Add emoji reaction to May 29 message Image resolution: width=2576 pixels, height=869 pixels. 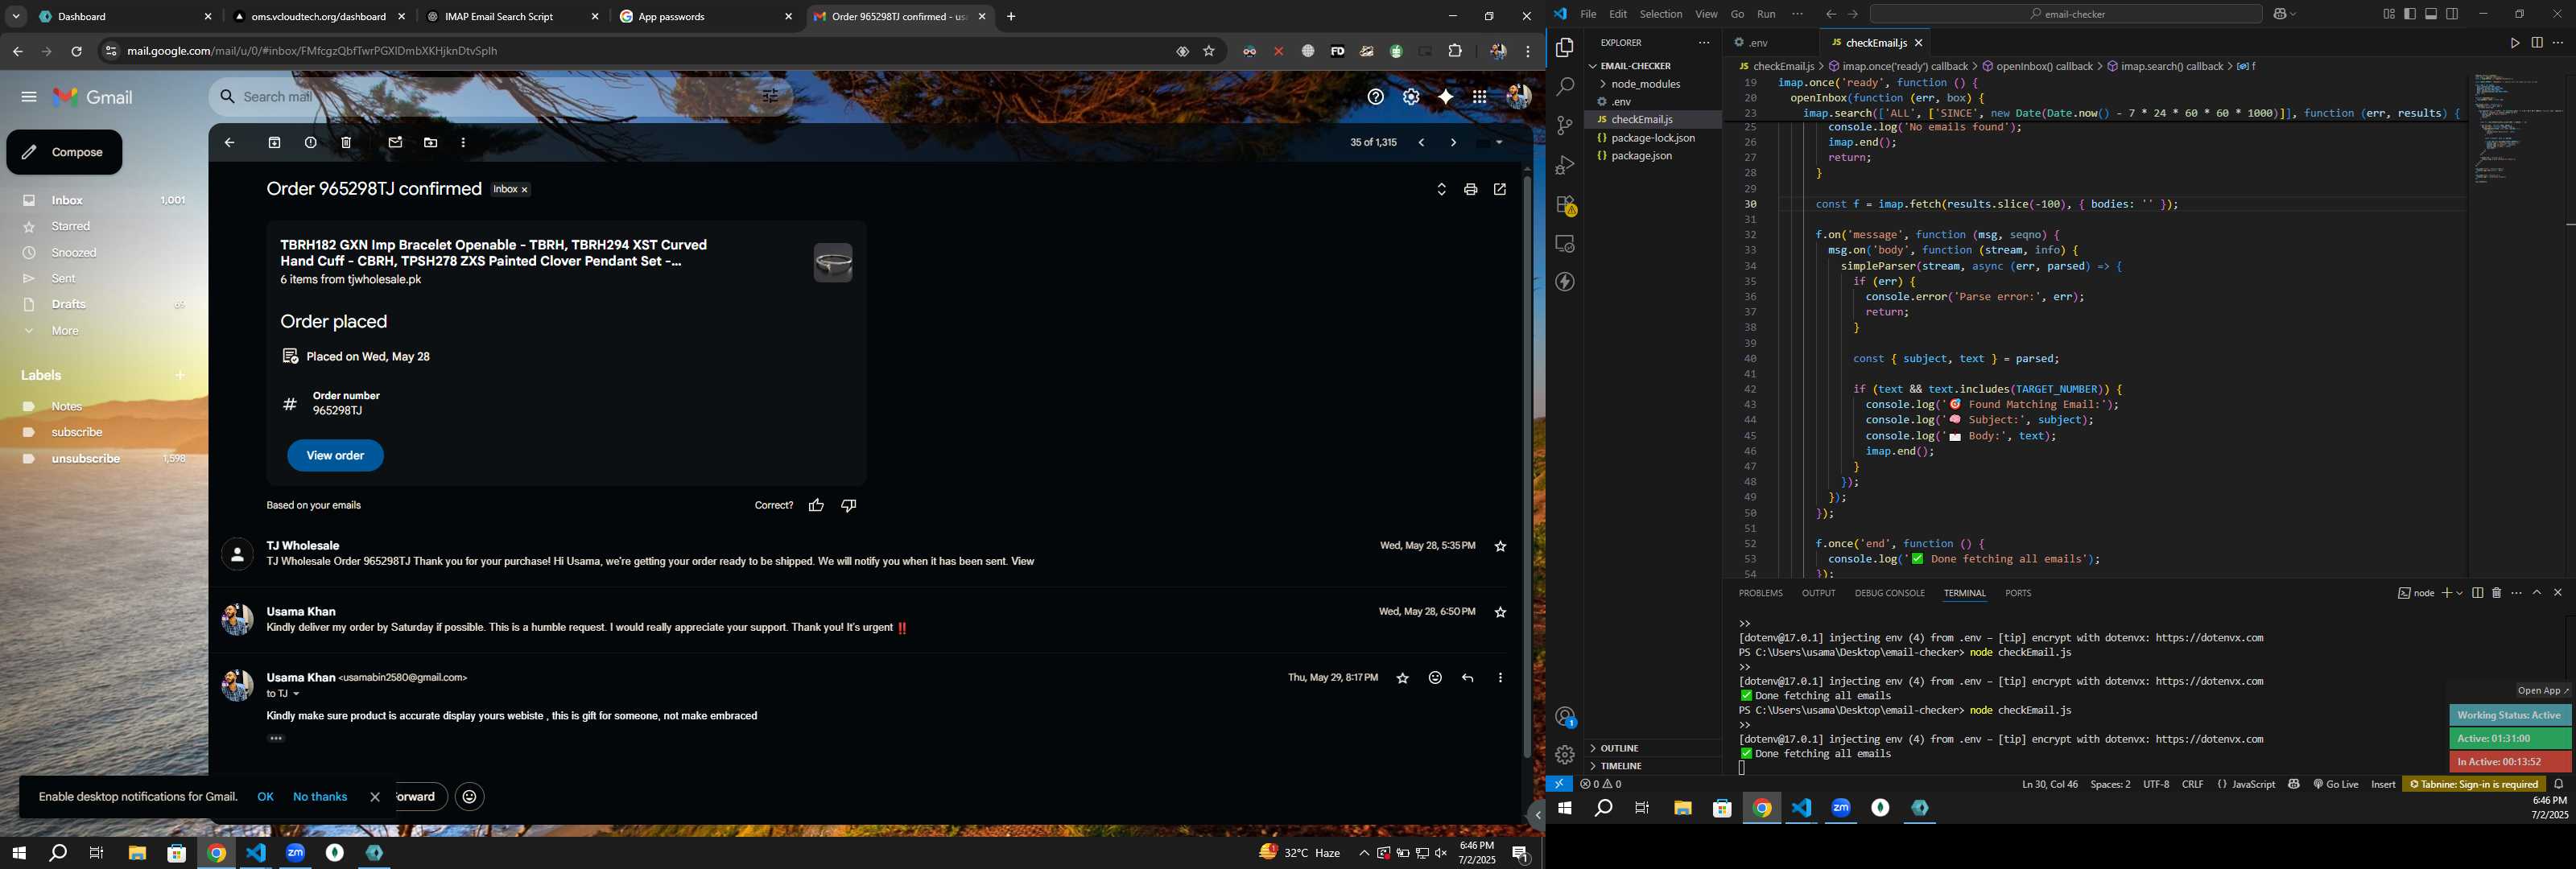[x=1435, y=679]
